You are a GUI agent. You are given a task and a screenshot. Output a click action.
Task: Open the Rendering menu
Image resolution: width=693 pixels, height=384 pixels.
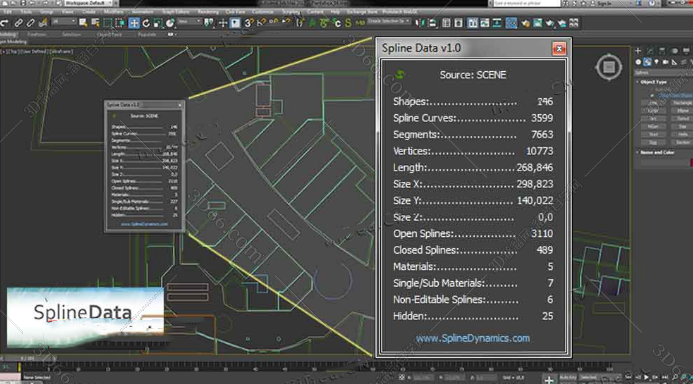(x=208, y=11)
